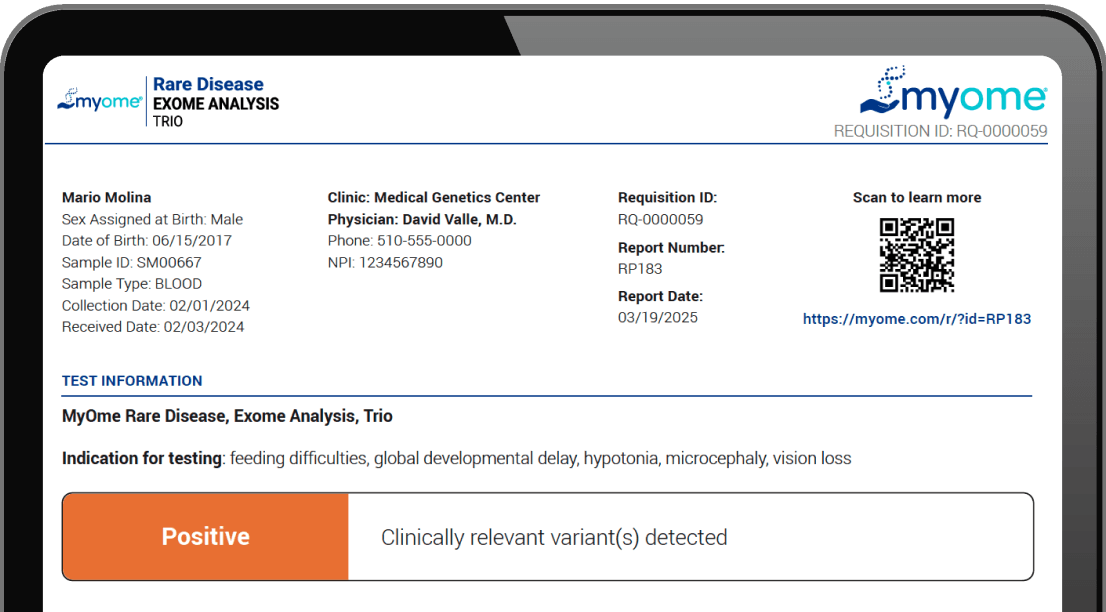Open the https://myome.com/r/?id=RP183 link

(917, 319)
